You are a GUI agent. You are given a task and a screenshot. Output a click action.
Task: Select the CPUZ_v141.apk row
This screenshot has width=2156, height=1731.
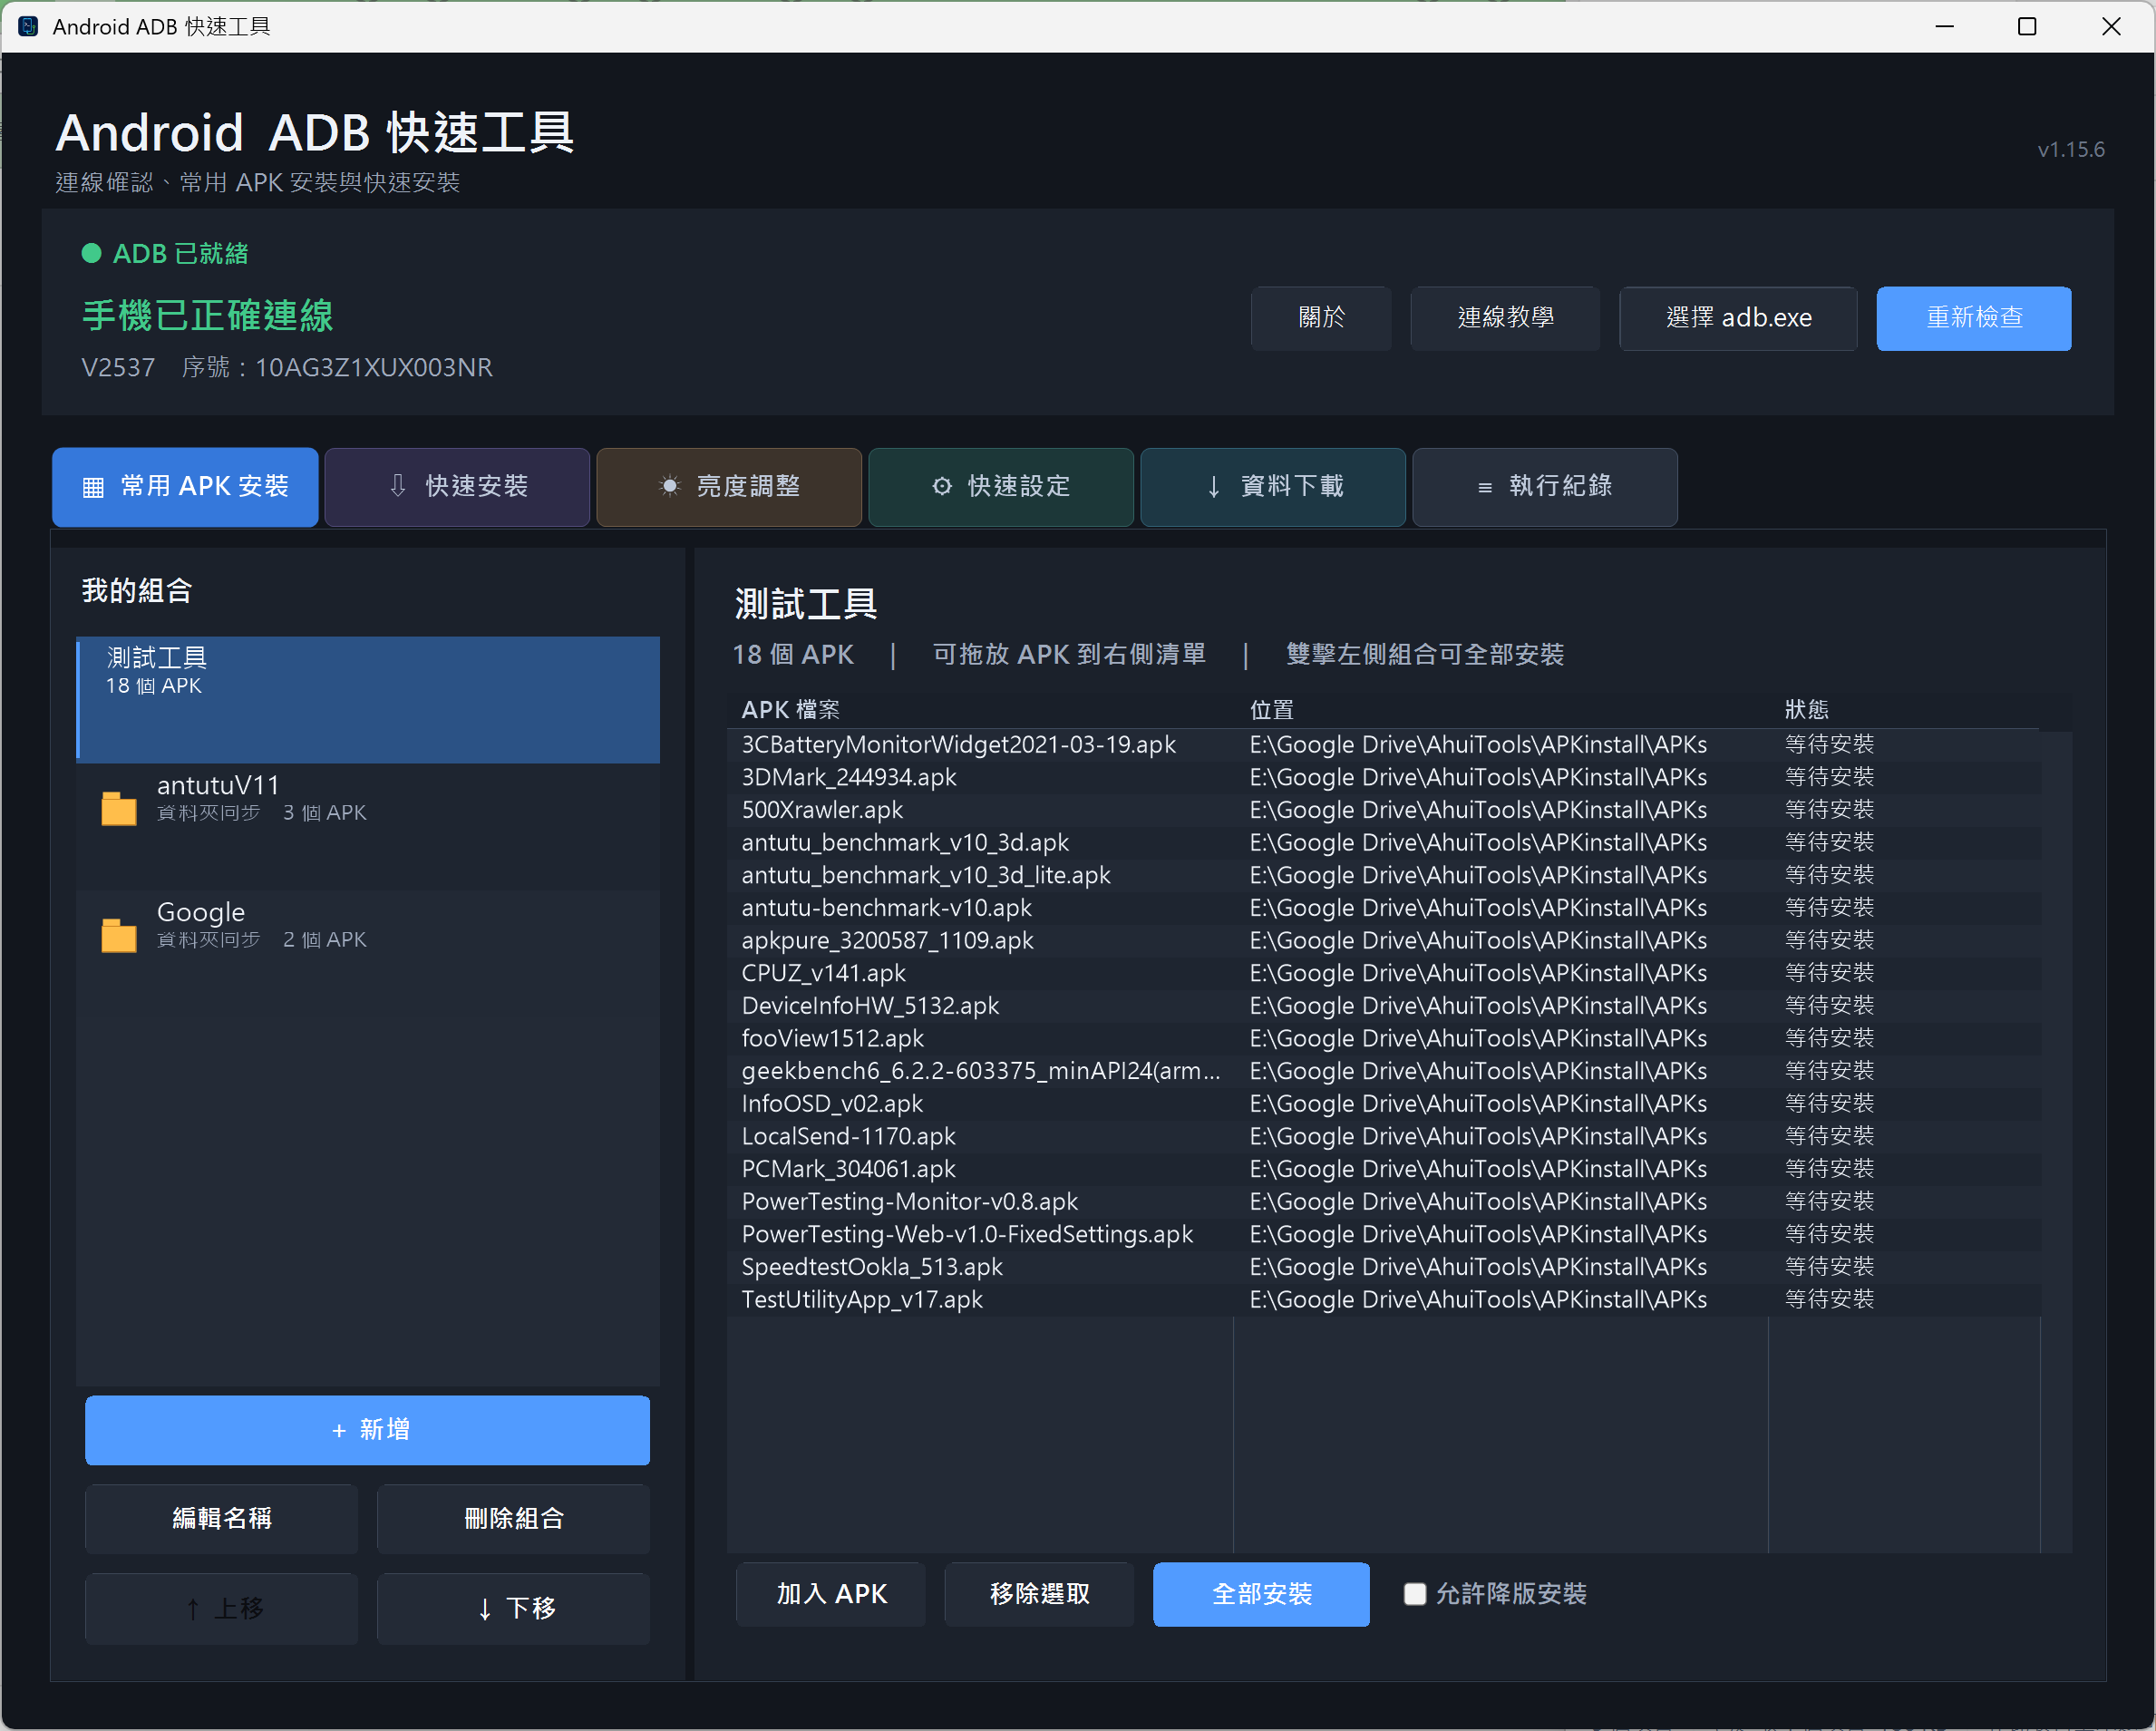pyautogui.click(x=1384, y=973)
